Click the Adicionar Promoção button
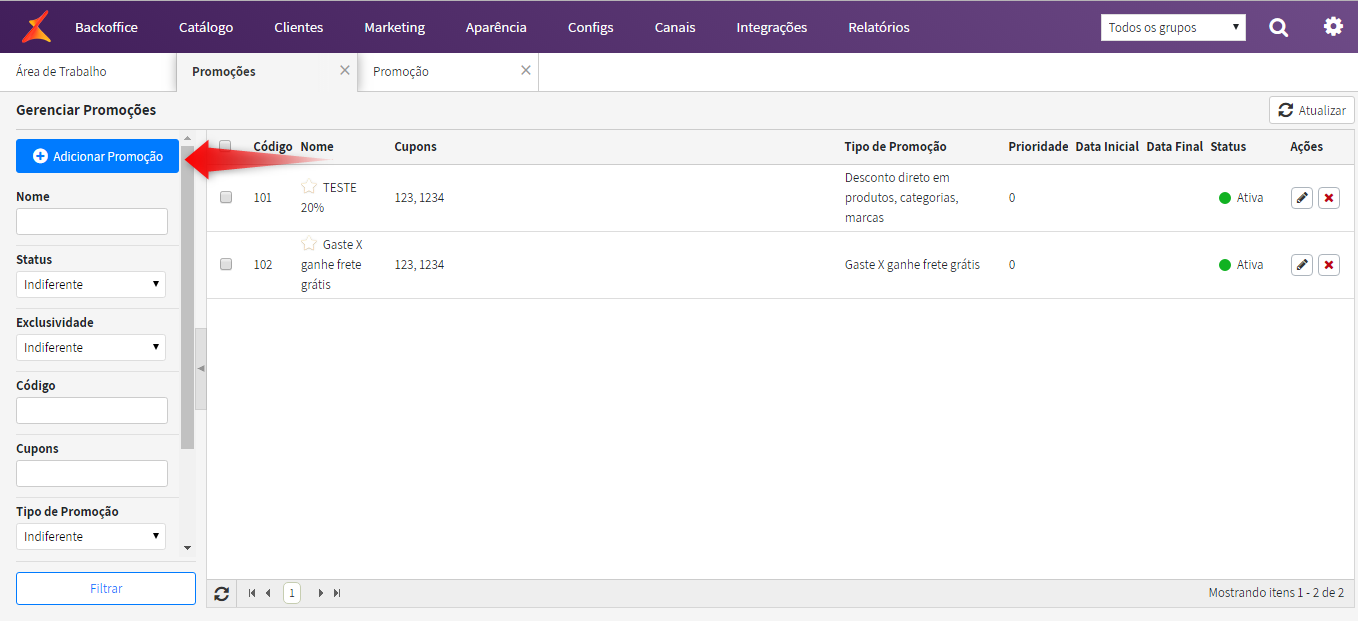1358x621 pixels. (x=97, y=156)
